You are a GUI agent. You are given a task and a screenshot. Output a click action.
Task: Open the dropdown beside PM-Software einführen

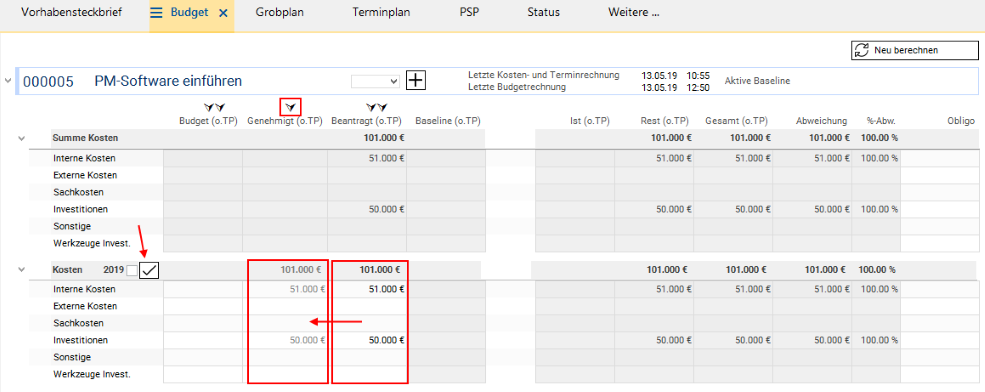click(x=376, y=81)
